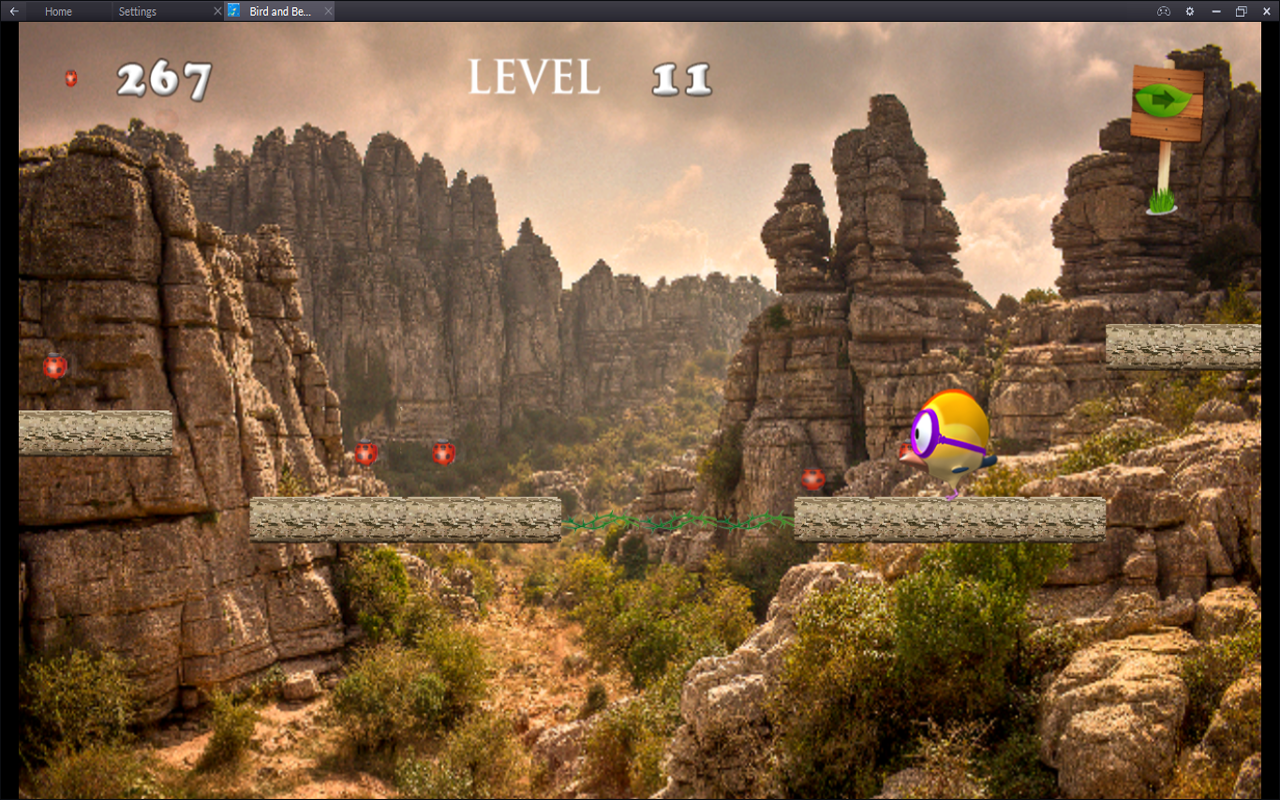Switch to the Settings tab

[x=137, y=11]
